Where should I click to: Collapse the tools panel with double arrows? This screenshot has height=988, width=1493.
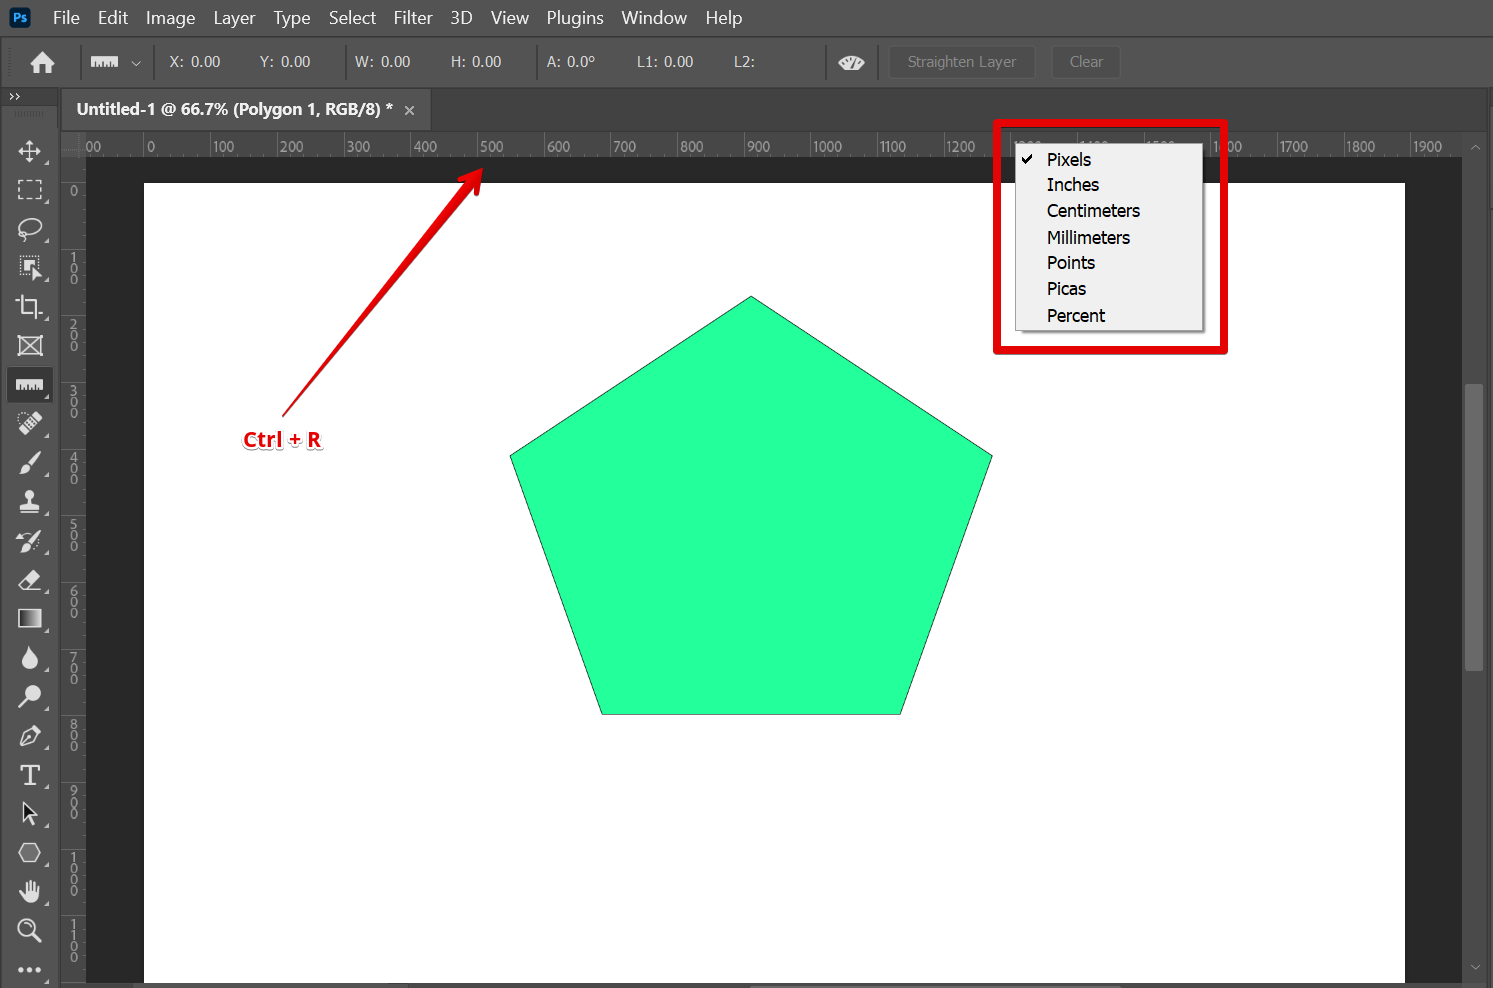[x=14, y=96]
